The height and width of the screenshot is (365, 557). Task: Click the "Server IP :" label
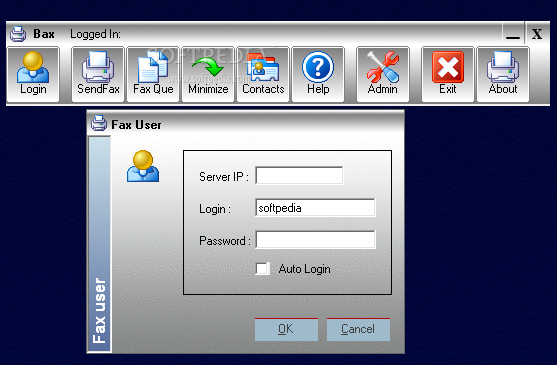click(x=224, y=176)
